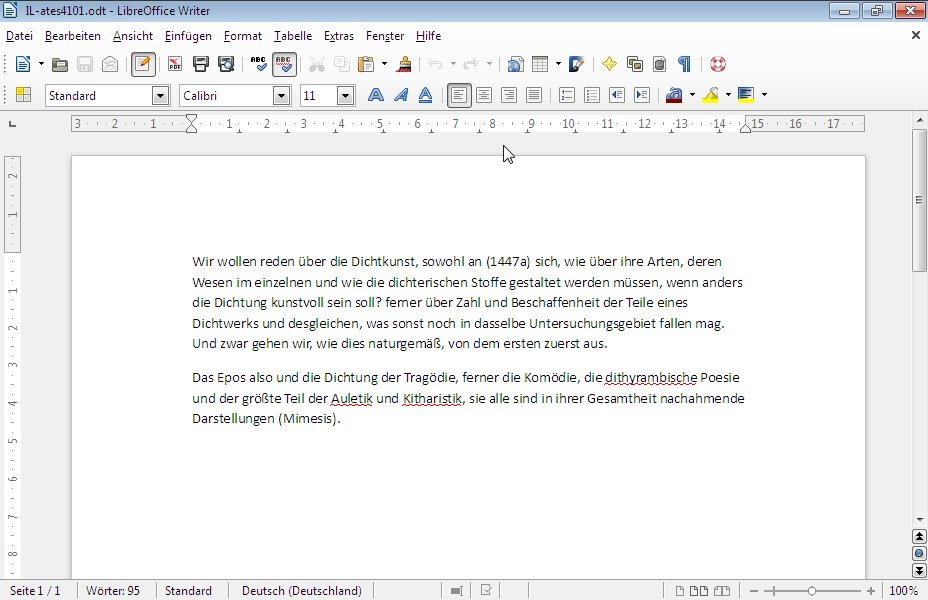Open the Gallery icon

click(635, 64)
